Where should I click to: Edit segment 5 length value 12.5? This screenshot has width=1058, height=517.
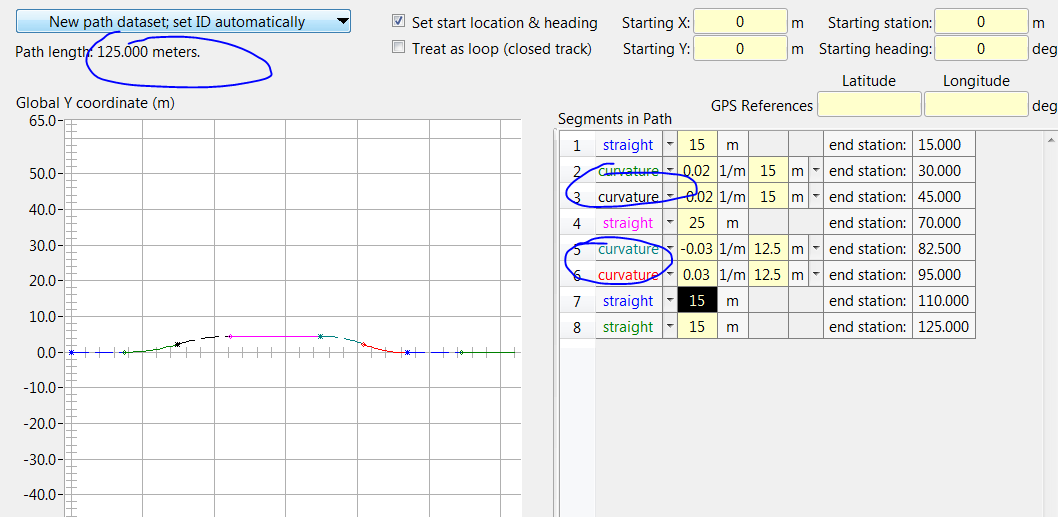pos(768,248)
